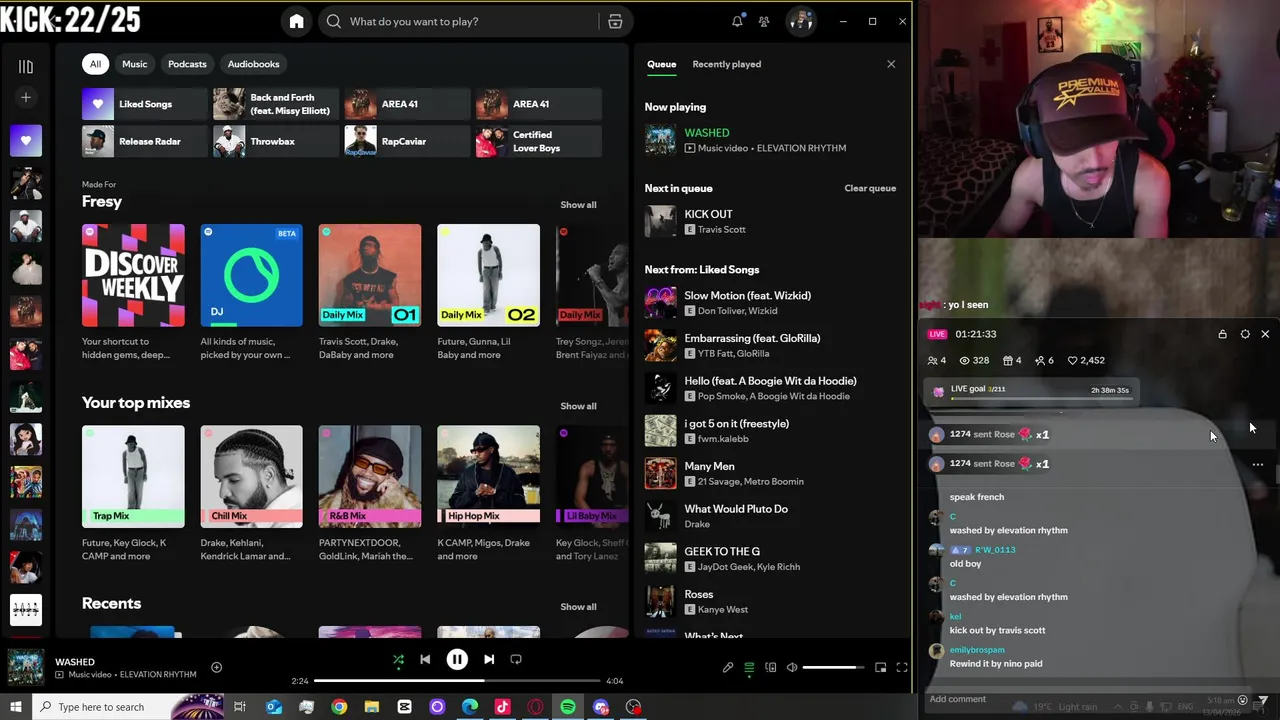Screen dimensions: 1280x720
Task: Show all in Made For Fresy section
Action: 578,205
